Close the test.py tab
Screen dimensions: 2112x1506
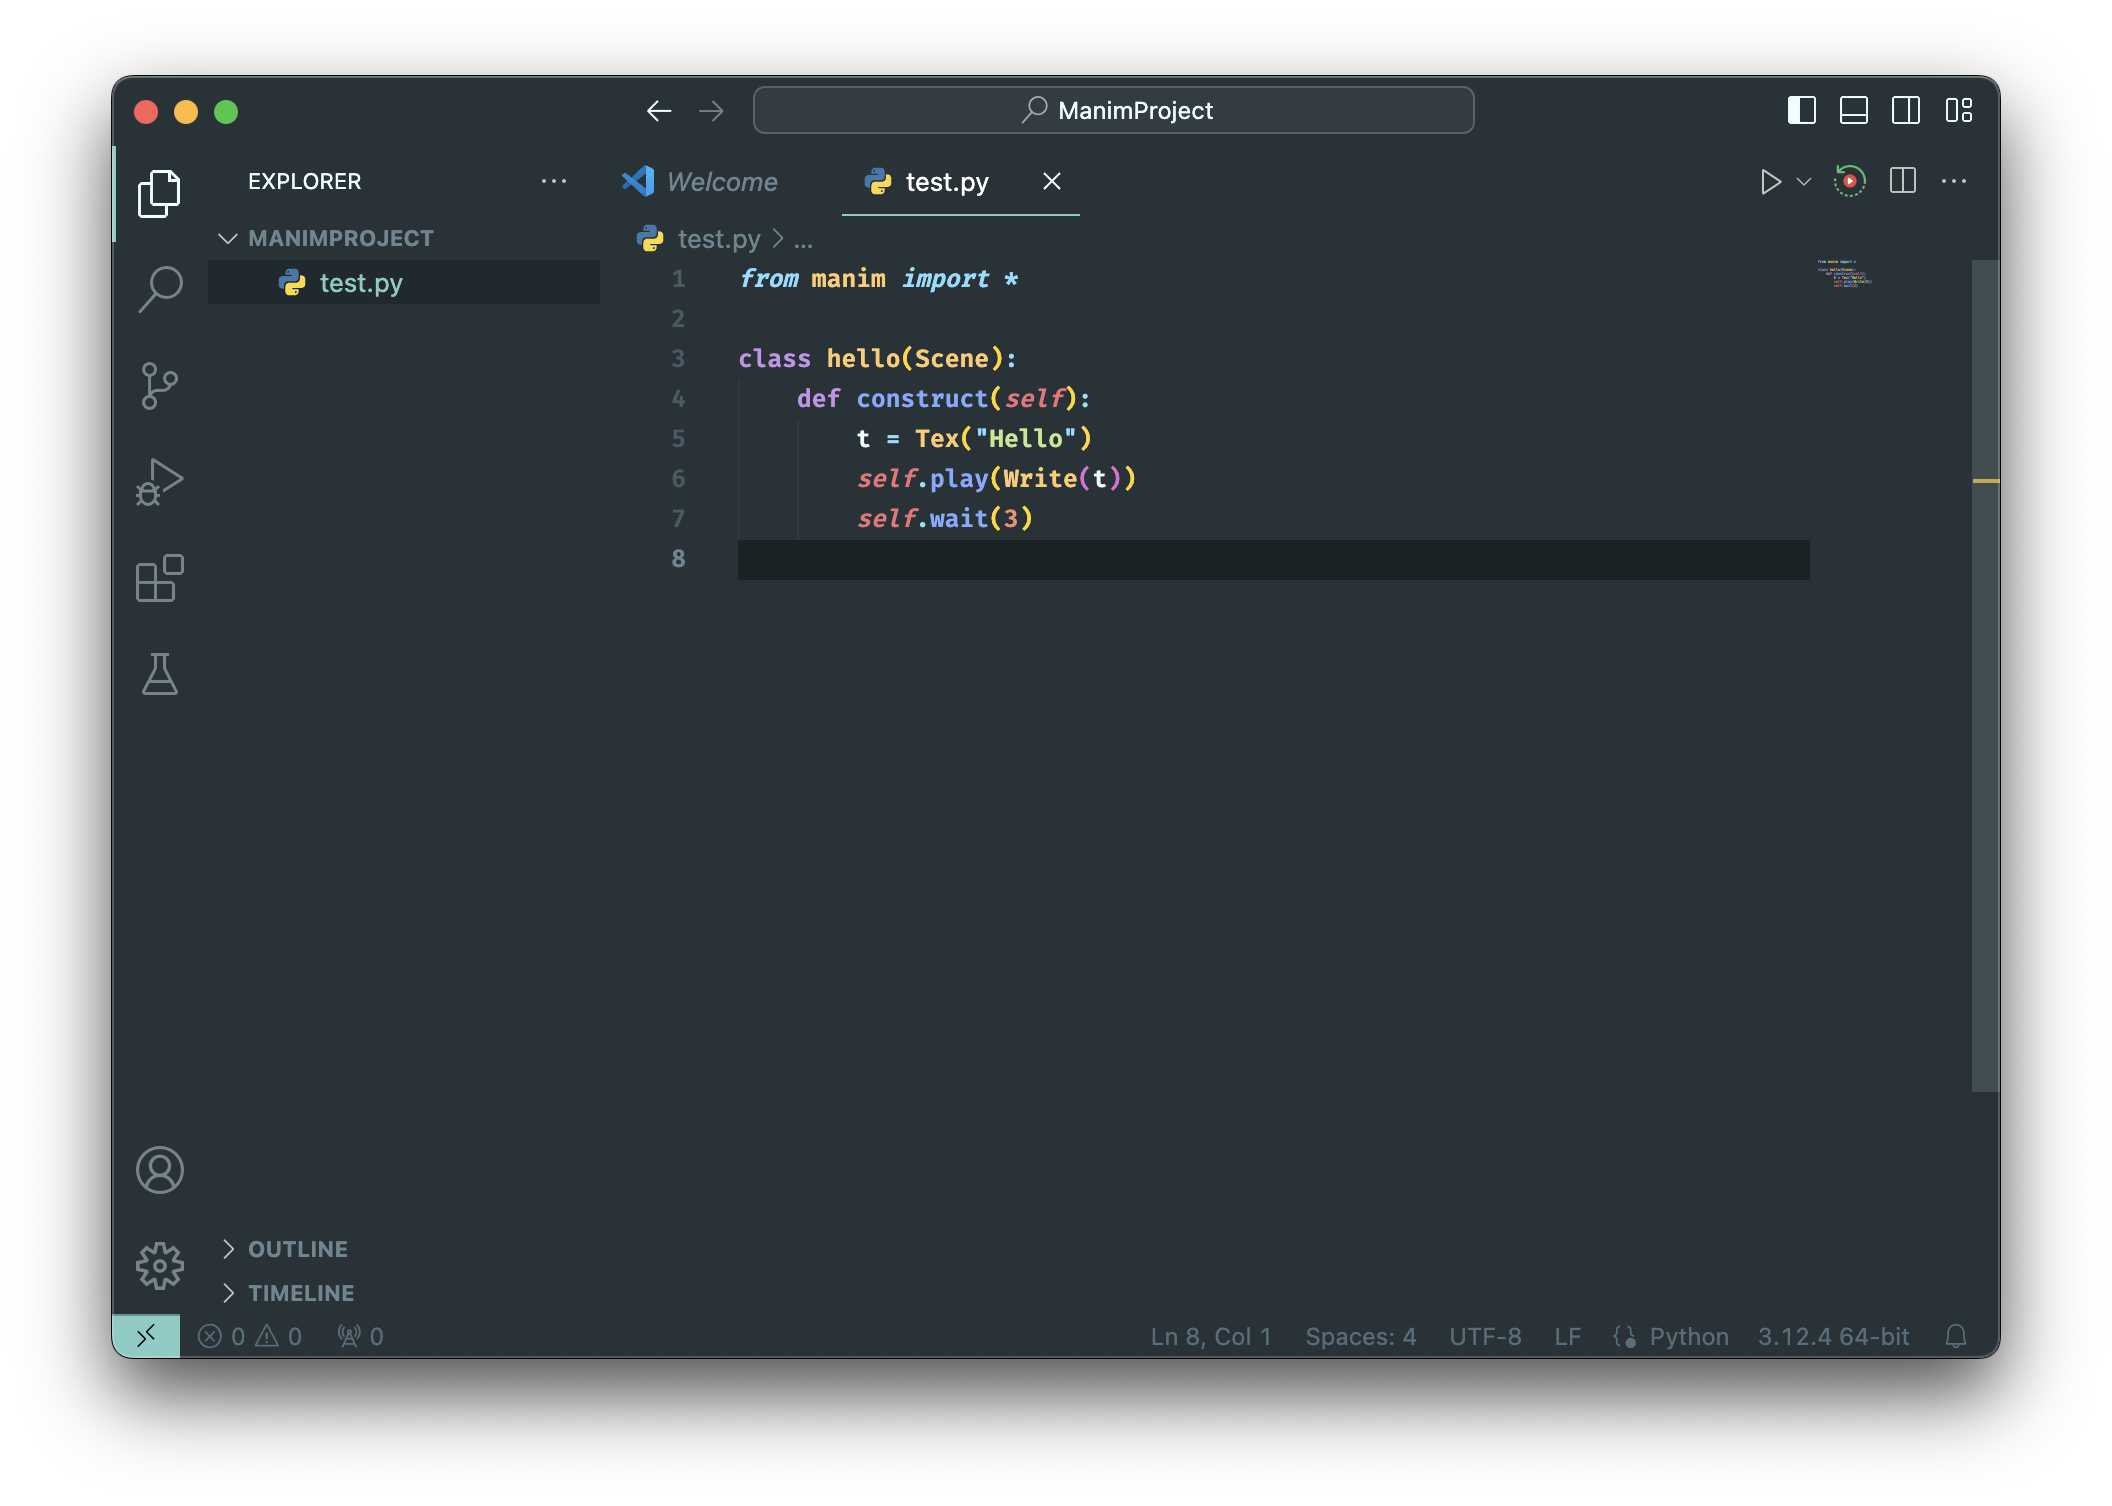click(x=1052, y=181)
